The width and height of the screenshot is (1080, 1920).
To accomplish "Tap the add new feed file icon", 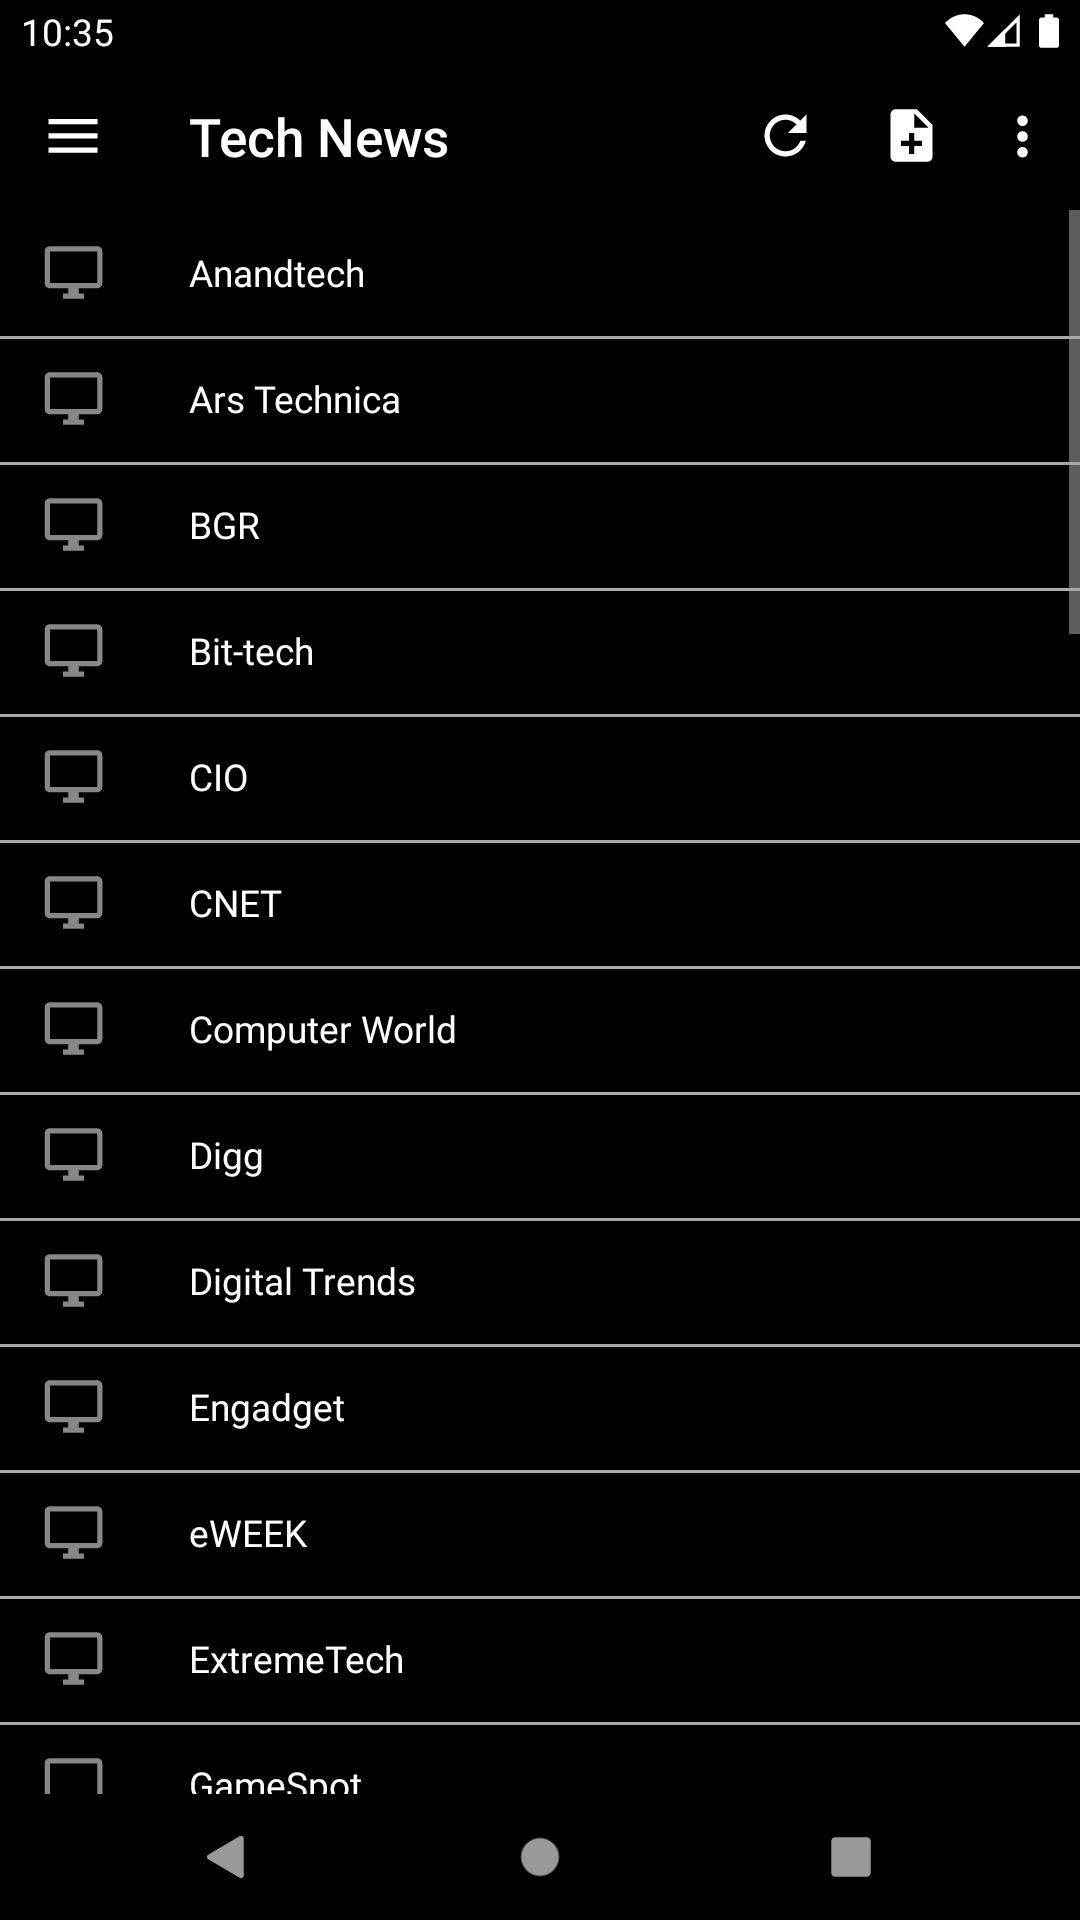I will pyautogui.click(x=911, y=136).
